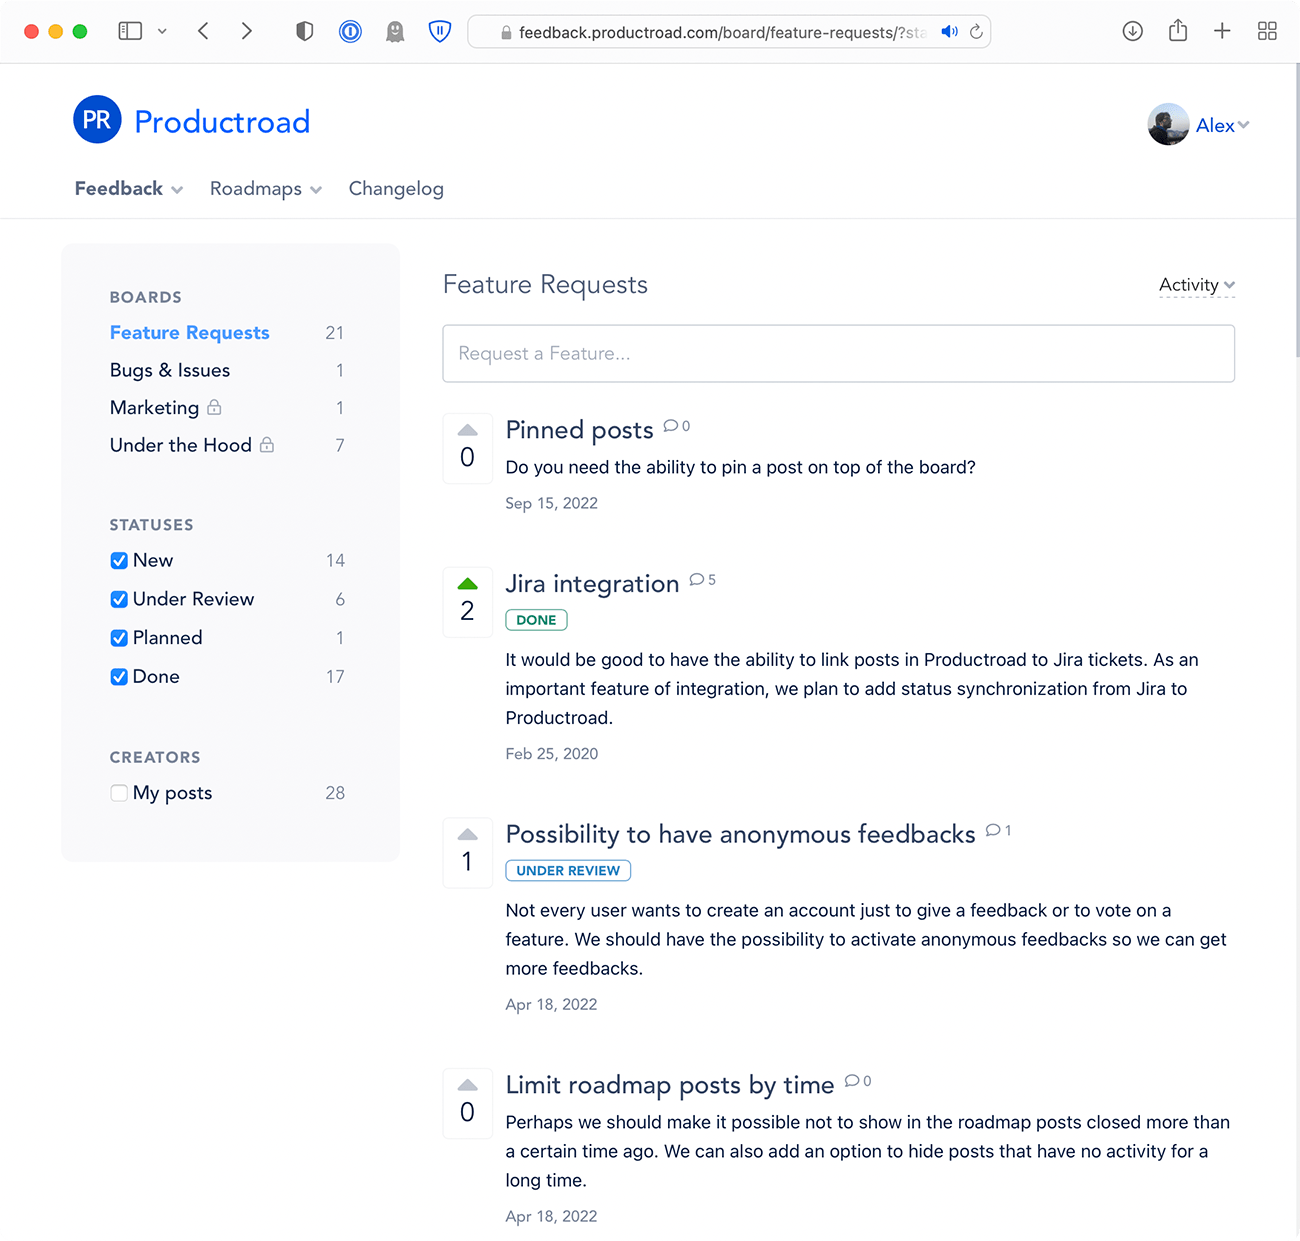Open the Pinned posts title link
Screen dimensions: 1300x1241
[x=580, y=430]
